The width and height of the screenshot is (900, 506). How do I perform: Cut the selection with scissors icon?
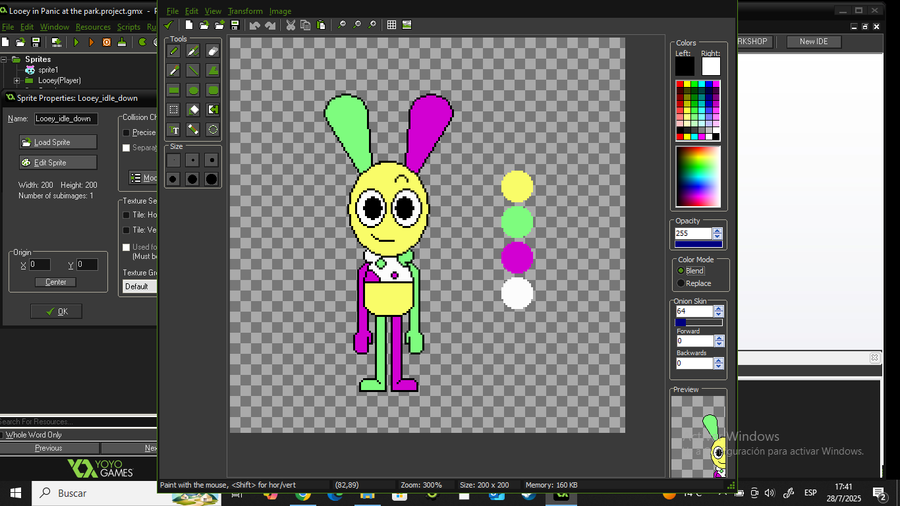[290, 25]
